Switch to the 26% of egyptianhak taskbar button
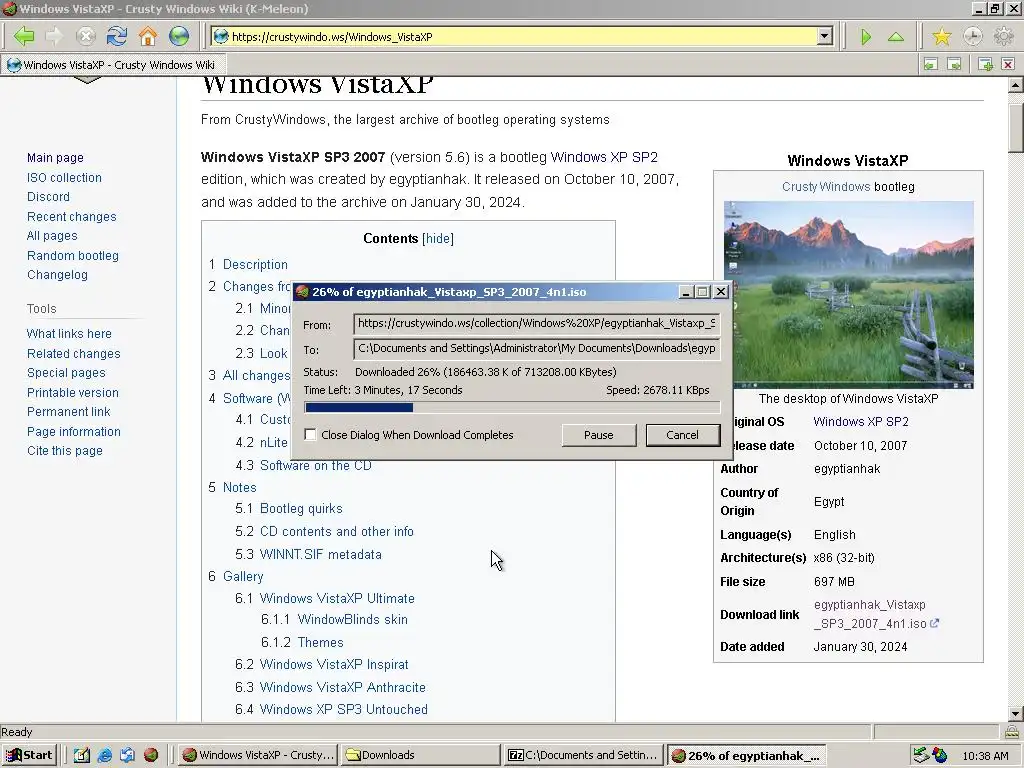The width and height of the screenshot is (1024, 768). (746, 755)
